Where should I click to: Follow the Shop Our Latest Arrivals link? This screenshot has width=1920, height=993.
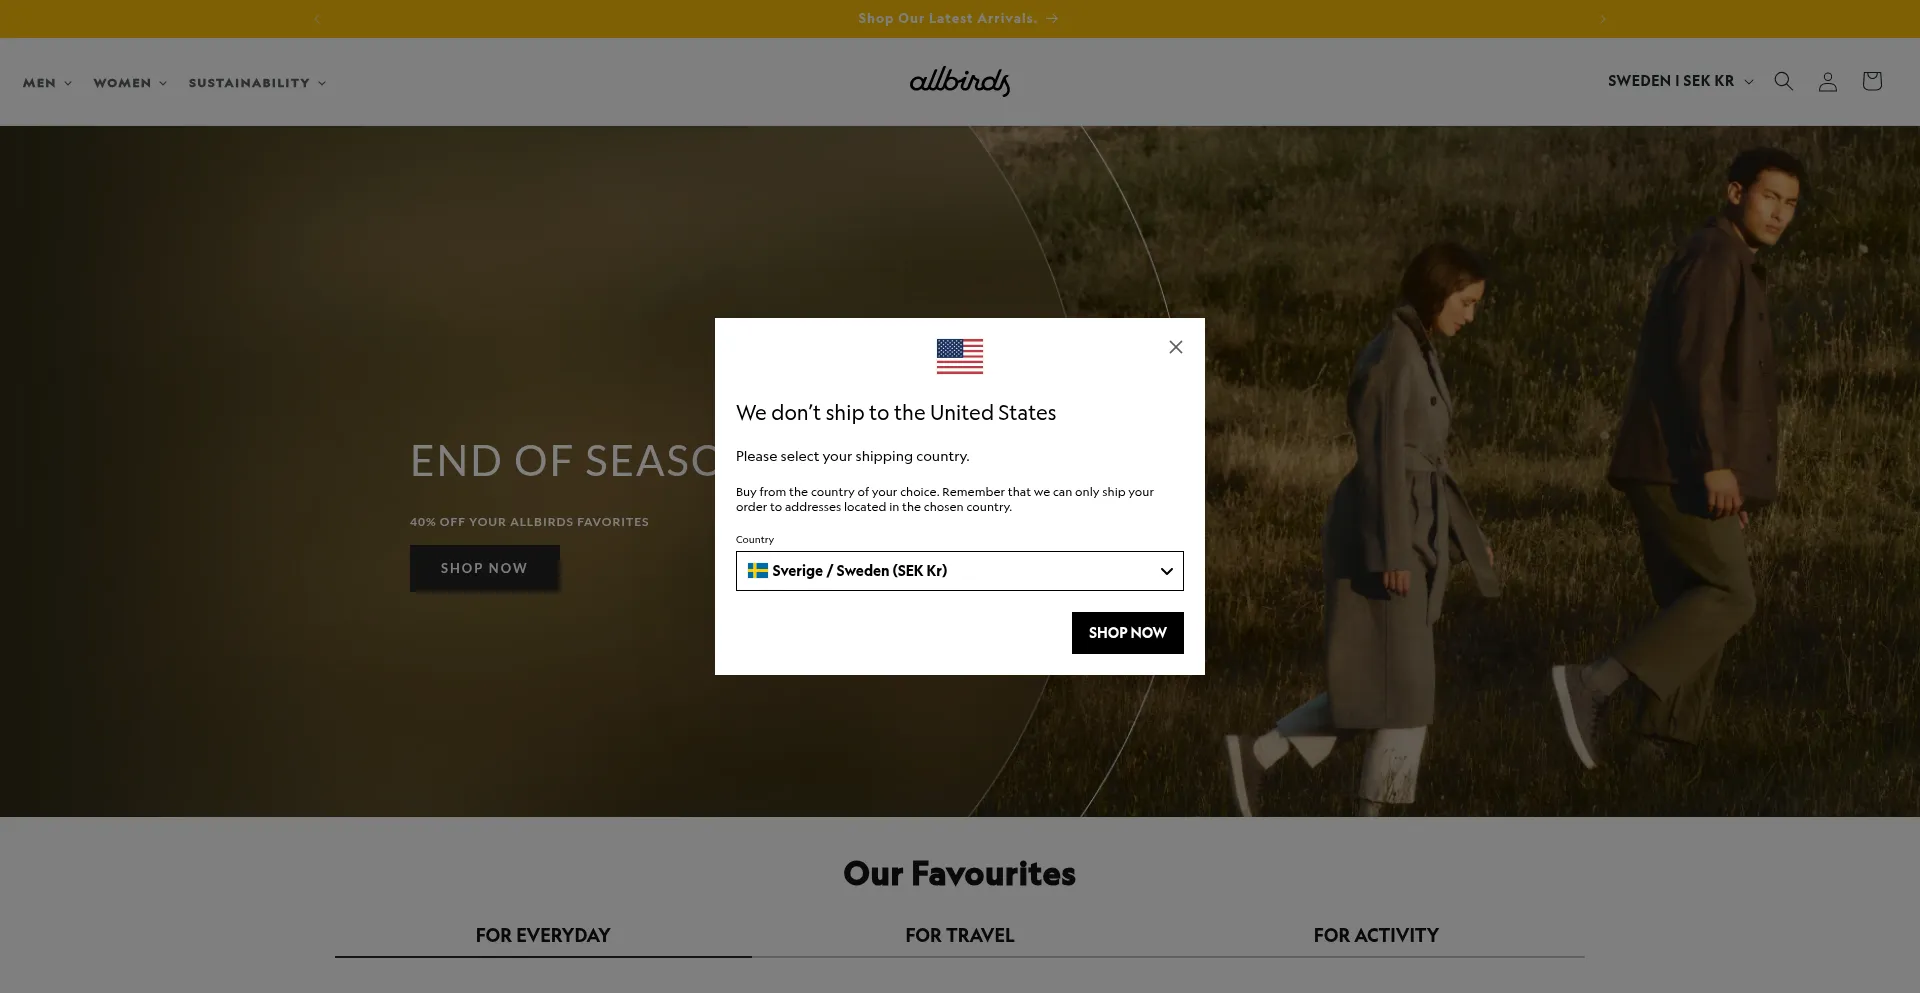click(958, 19)
